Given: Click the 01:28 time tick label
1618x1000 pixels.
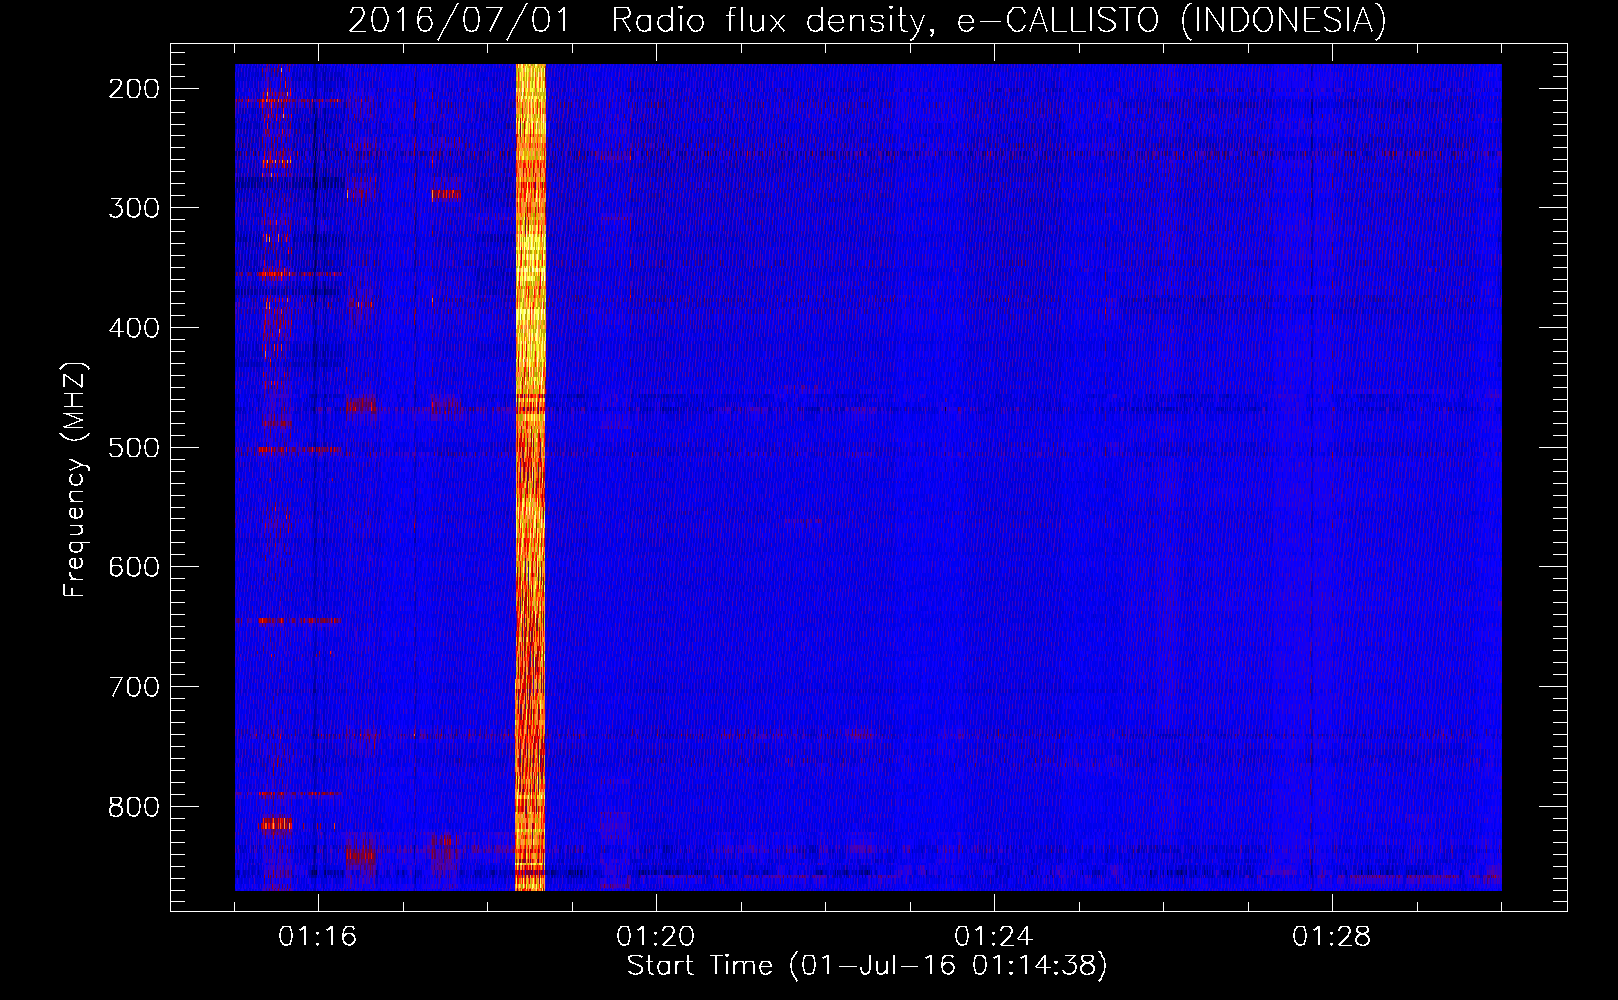Looking at the screenshot, I should click(1332, 937).
